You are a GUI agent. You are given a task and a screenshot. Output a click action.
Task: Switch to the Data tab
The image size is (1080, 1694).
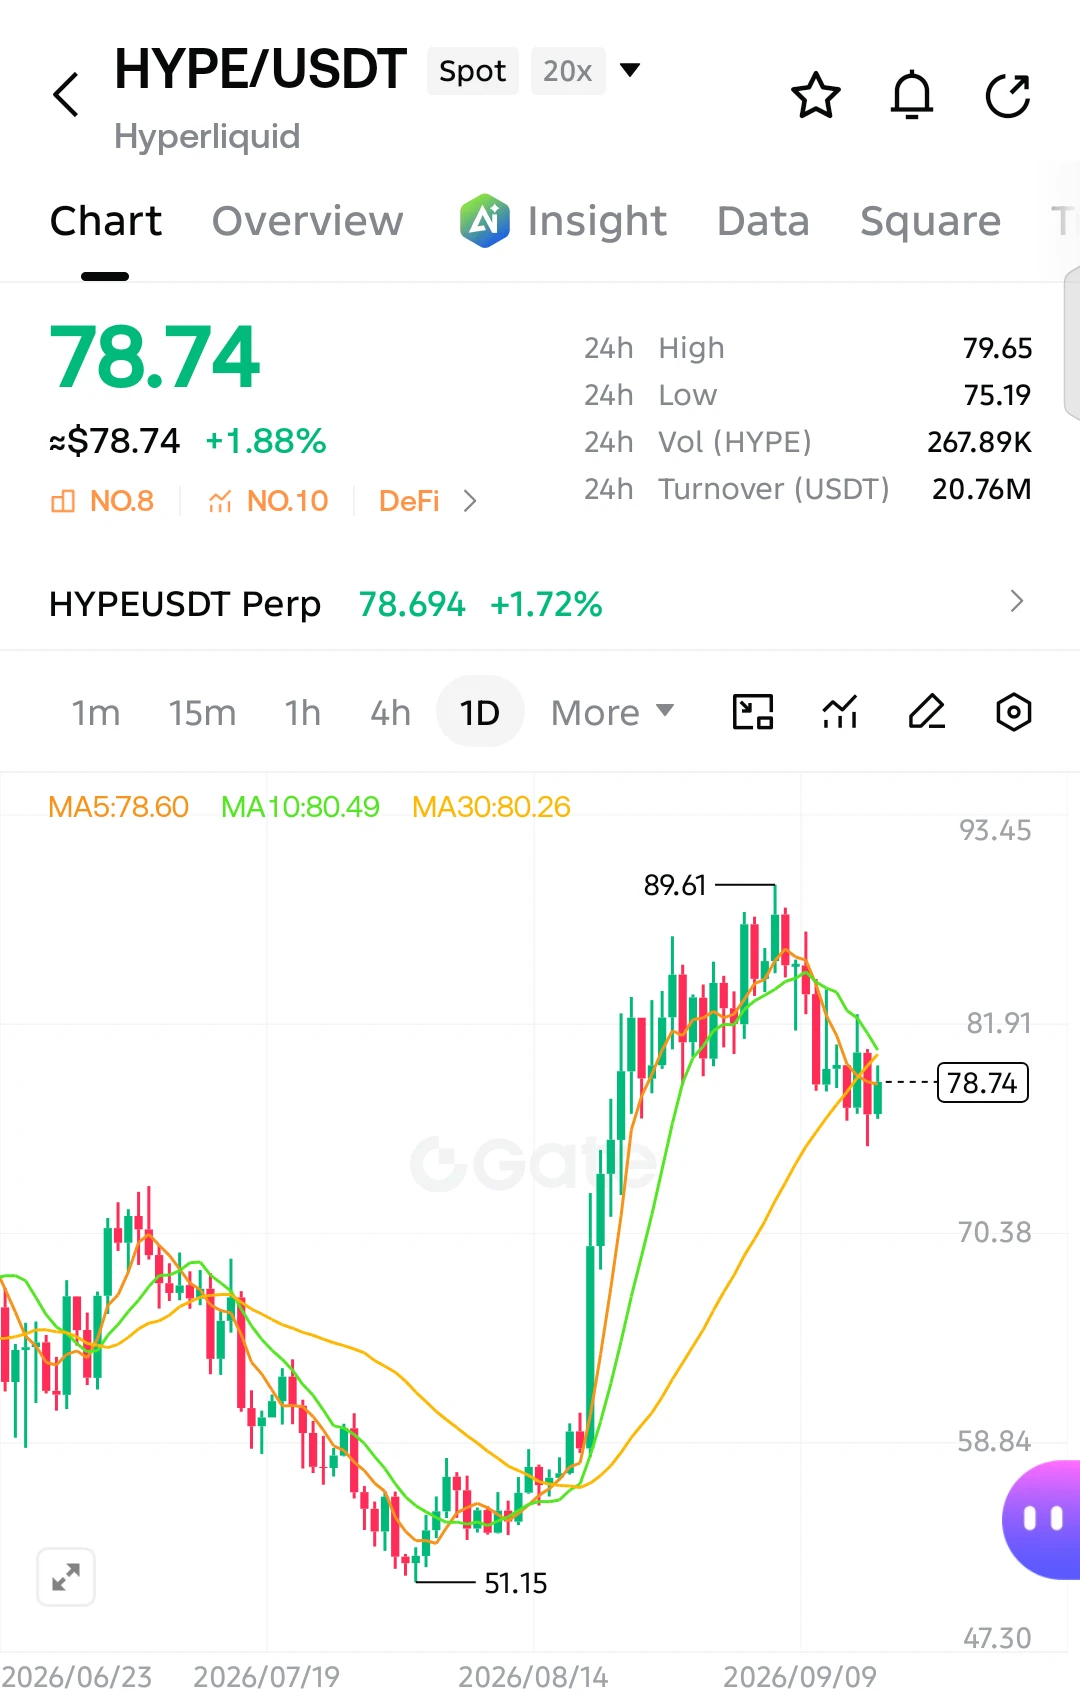(763, 221)
